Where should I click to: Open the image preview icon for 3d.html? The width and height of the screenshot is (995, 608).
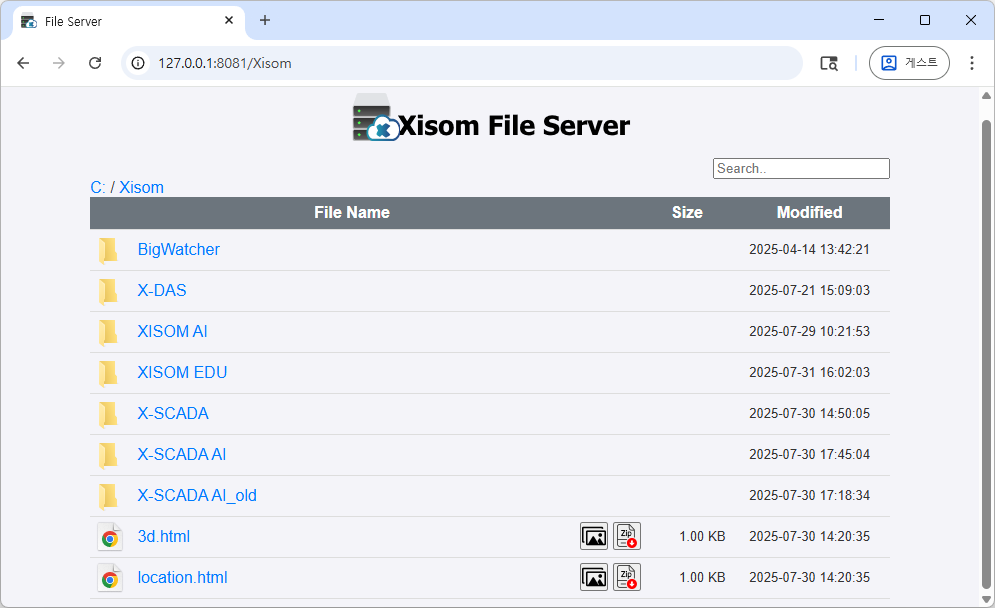click(x=594, y=536)
